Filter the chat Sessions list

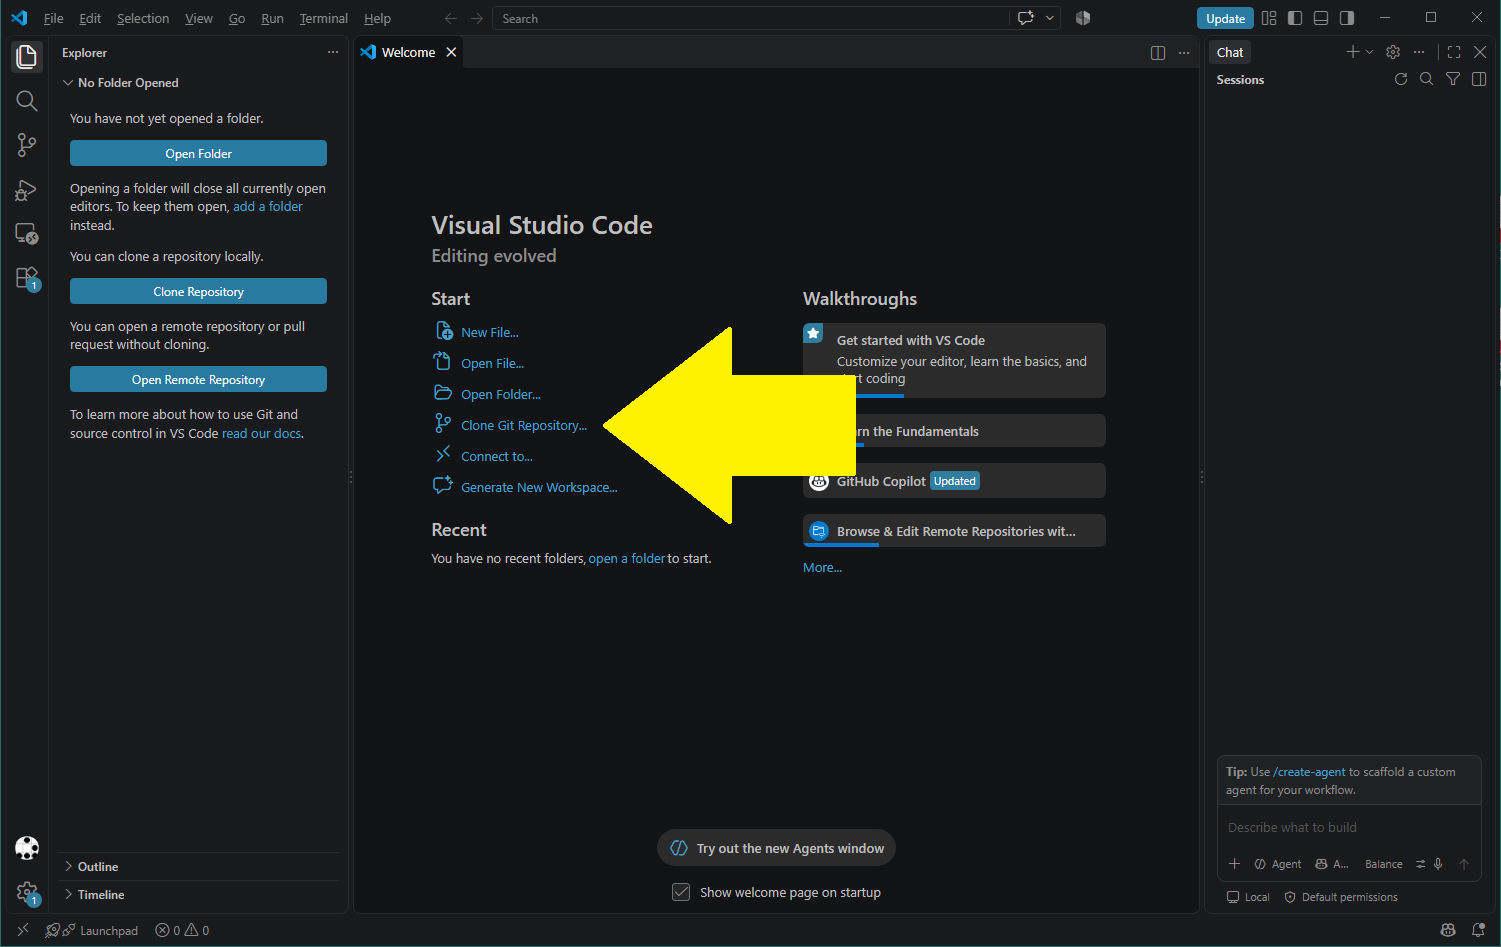(1453, 79)
